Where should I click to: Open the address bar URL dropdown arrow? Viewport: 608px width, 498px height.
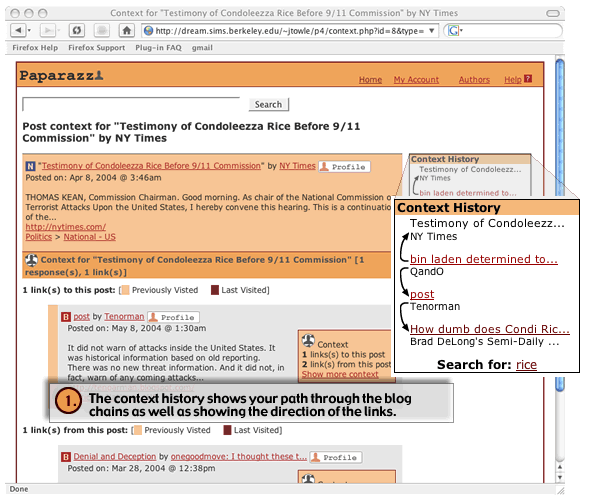pos(431,31)
